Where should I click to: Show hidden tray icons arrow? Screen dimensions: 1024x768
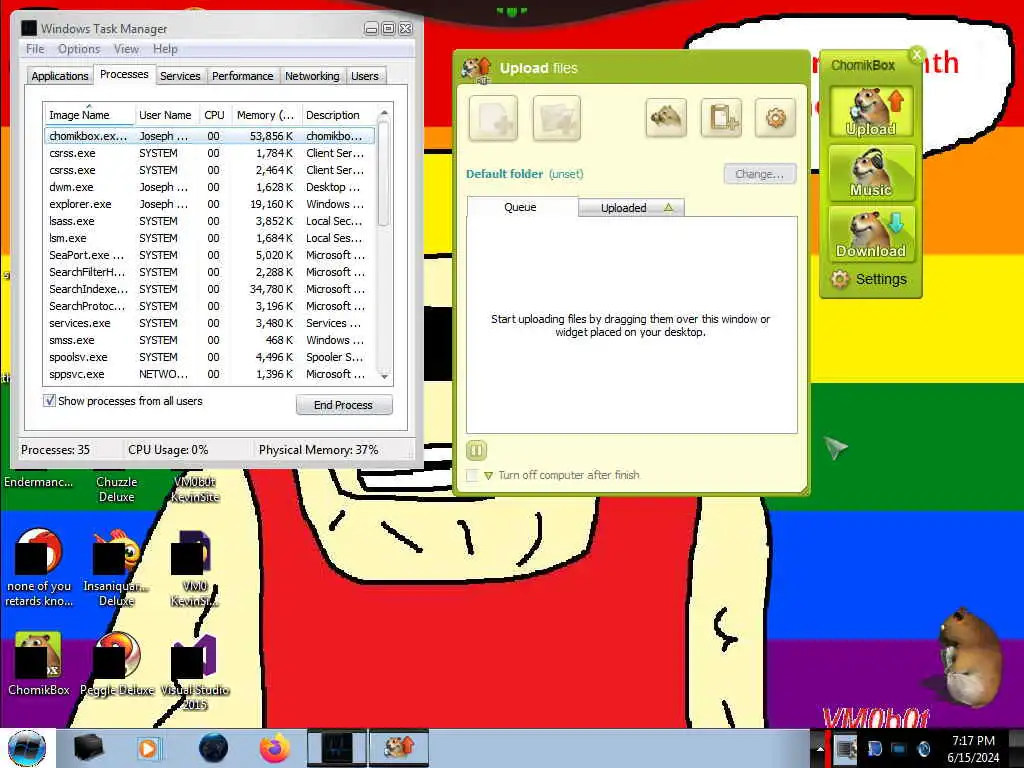(x=820, y=749)
